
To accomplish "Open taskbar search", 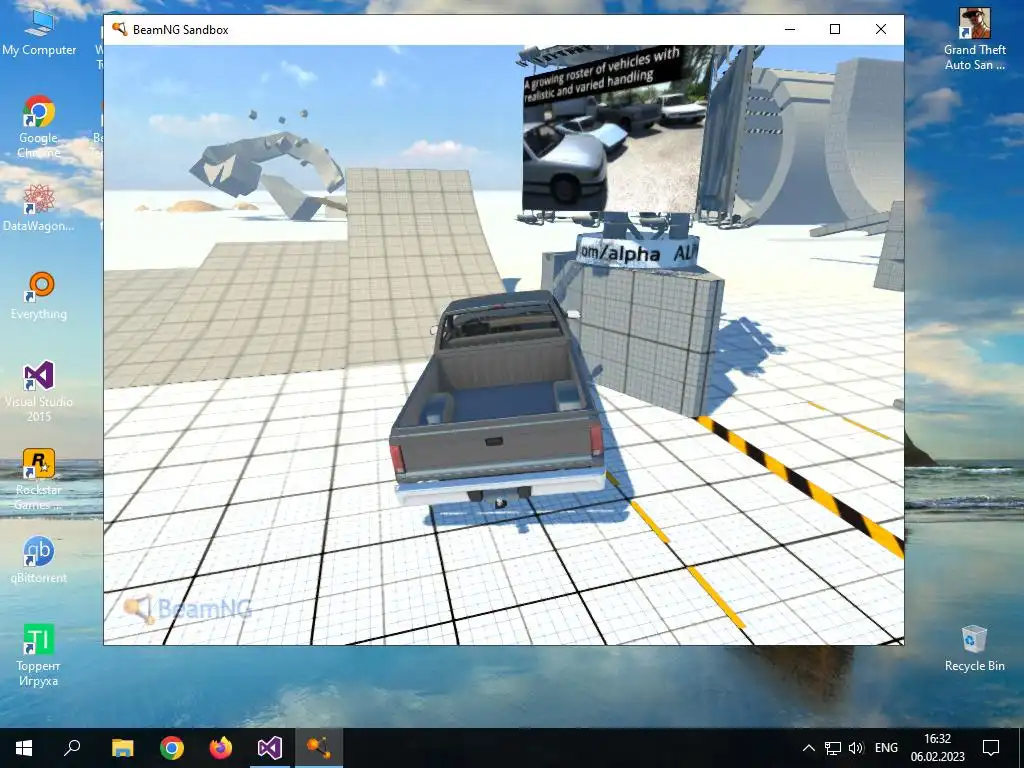I will coord(72,748).
